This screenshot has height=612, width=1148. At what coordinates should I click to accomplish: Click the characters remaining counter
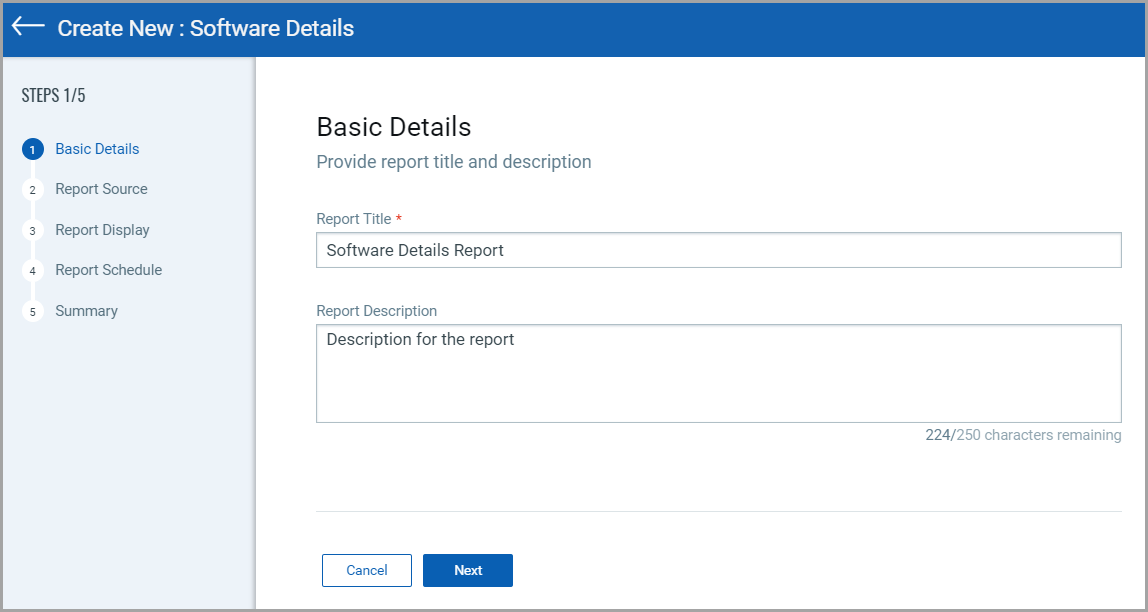[x=1022, y=435]
